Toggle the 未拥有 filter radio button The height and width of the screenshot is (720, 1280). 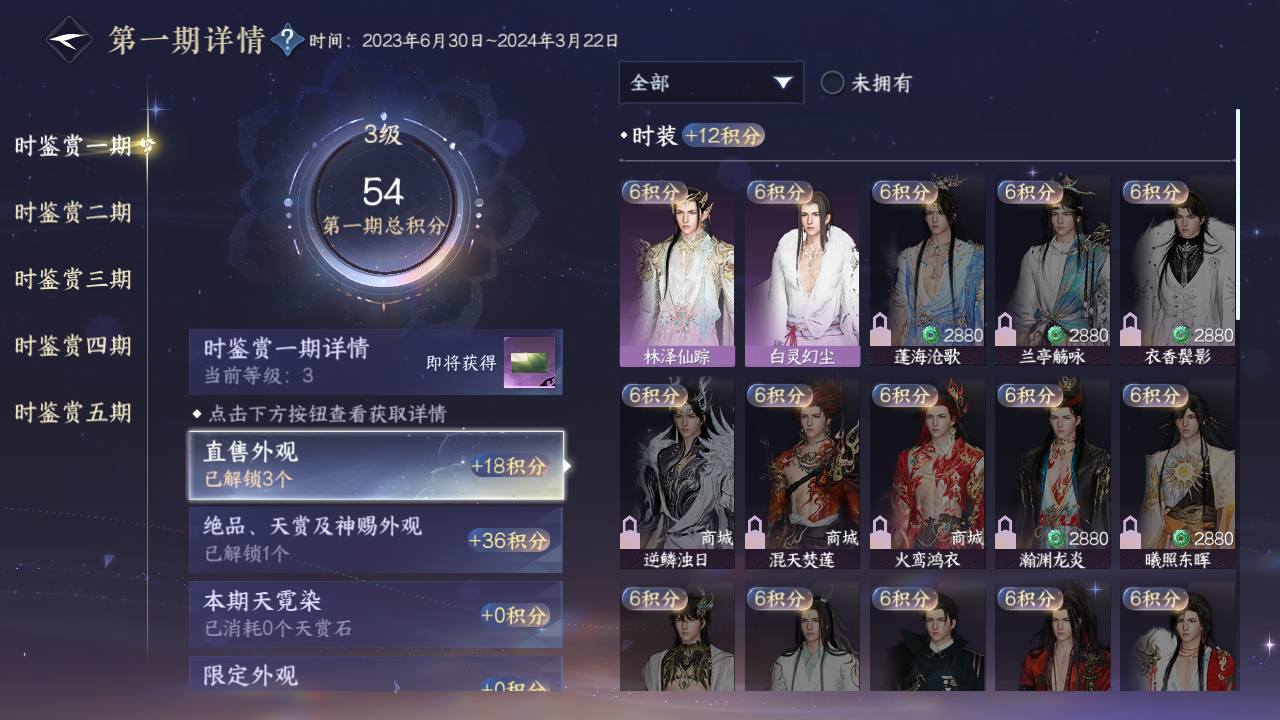tap(832, 83)
